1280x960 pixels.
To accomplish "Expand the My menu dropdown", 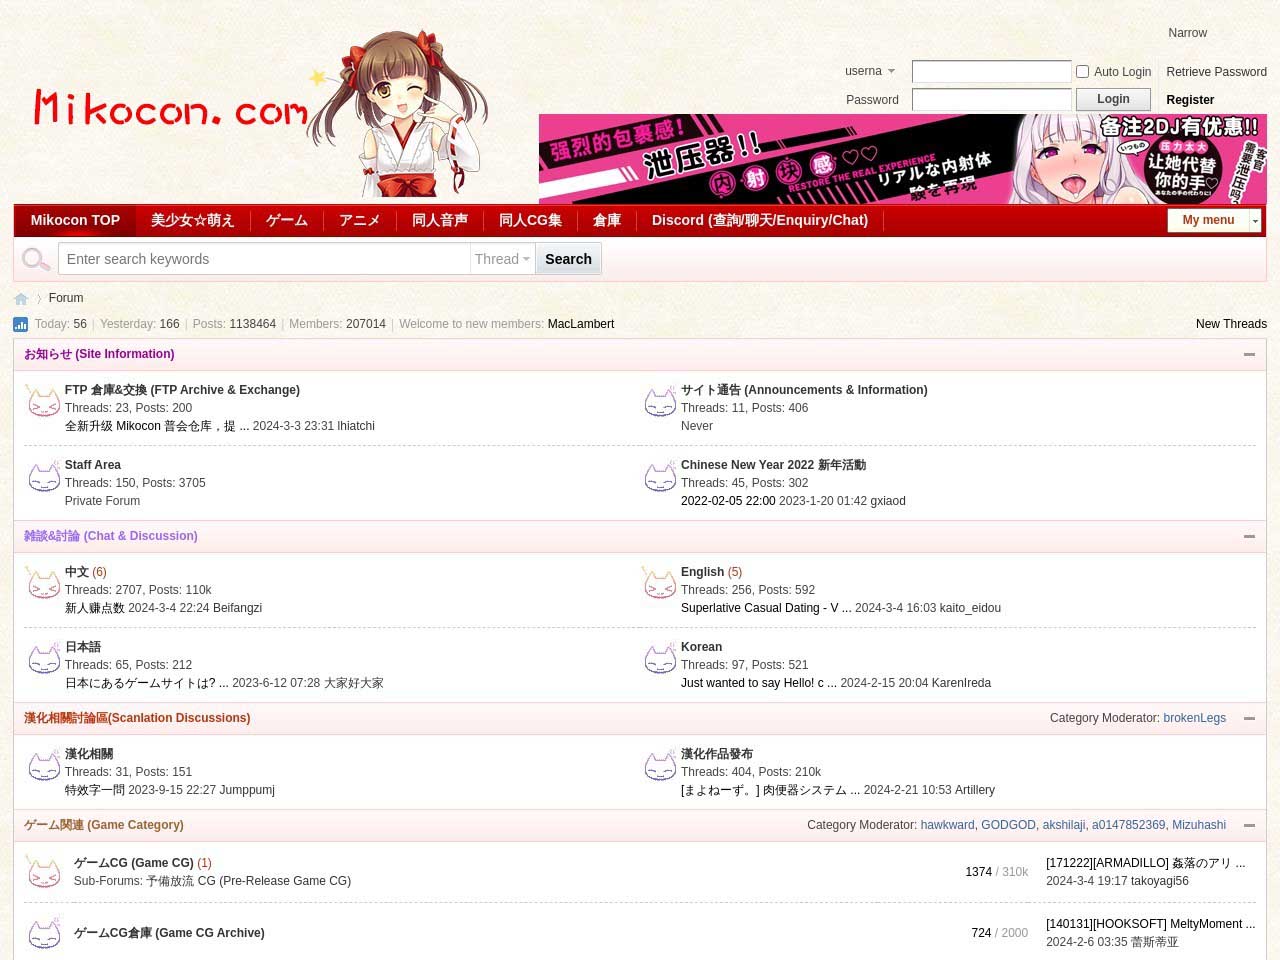I will 1255,220.
